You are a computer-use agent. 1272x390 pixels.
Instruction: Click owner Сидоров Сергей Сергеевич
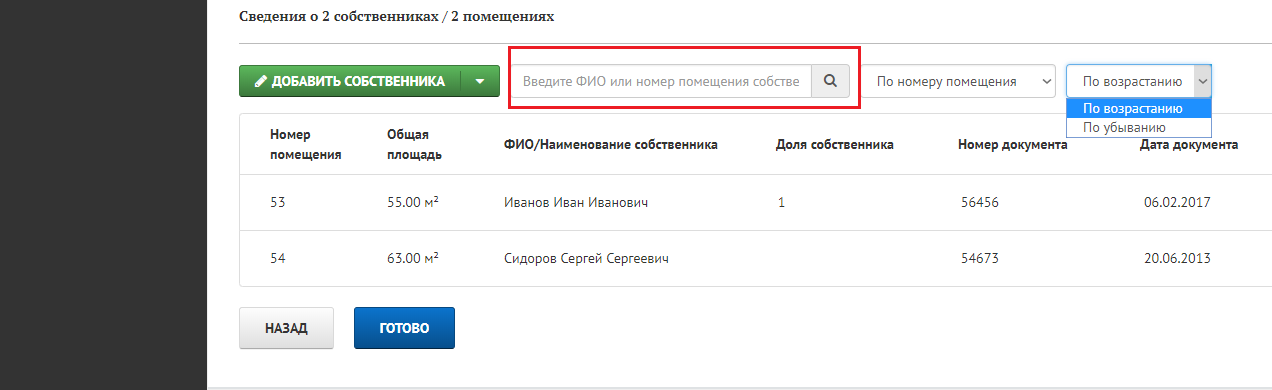(586, 258)
